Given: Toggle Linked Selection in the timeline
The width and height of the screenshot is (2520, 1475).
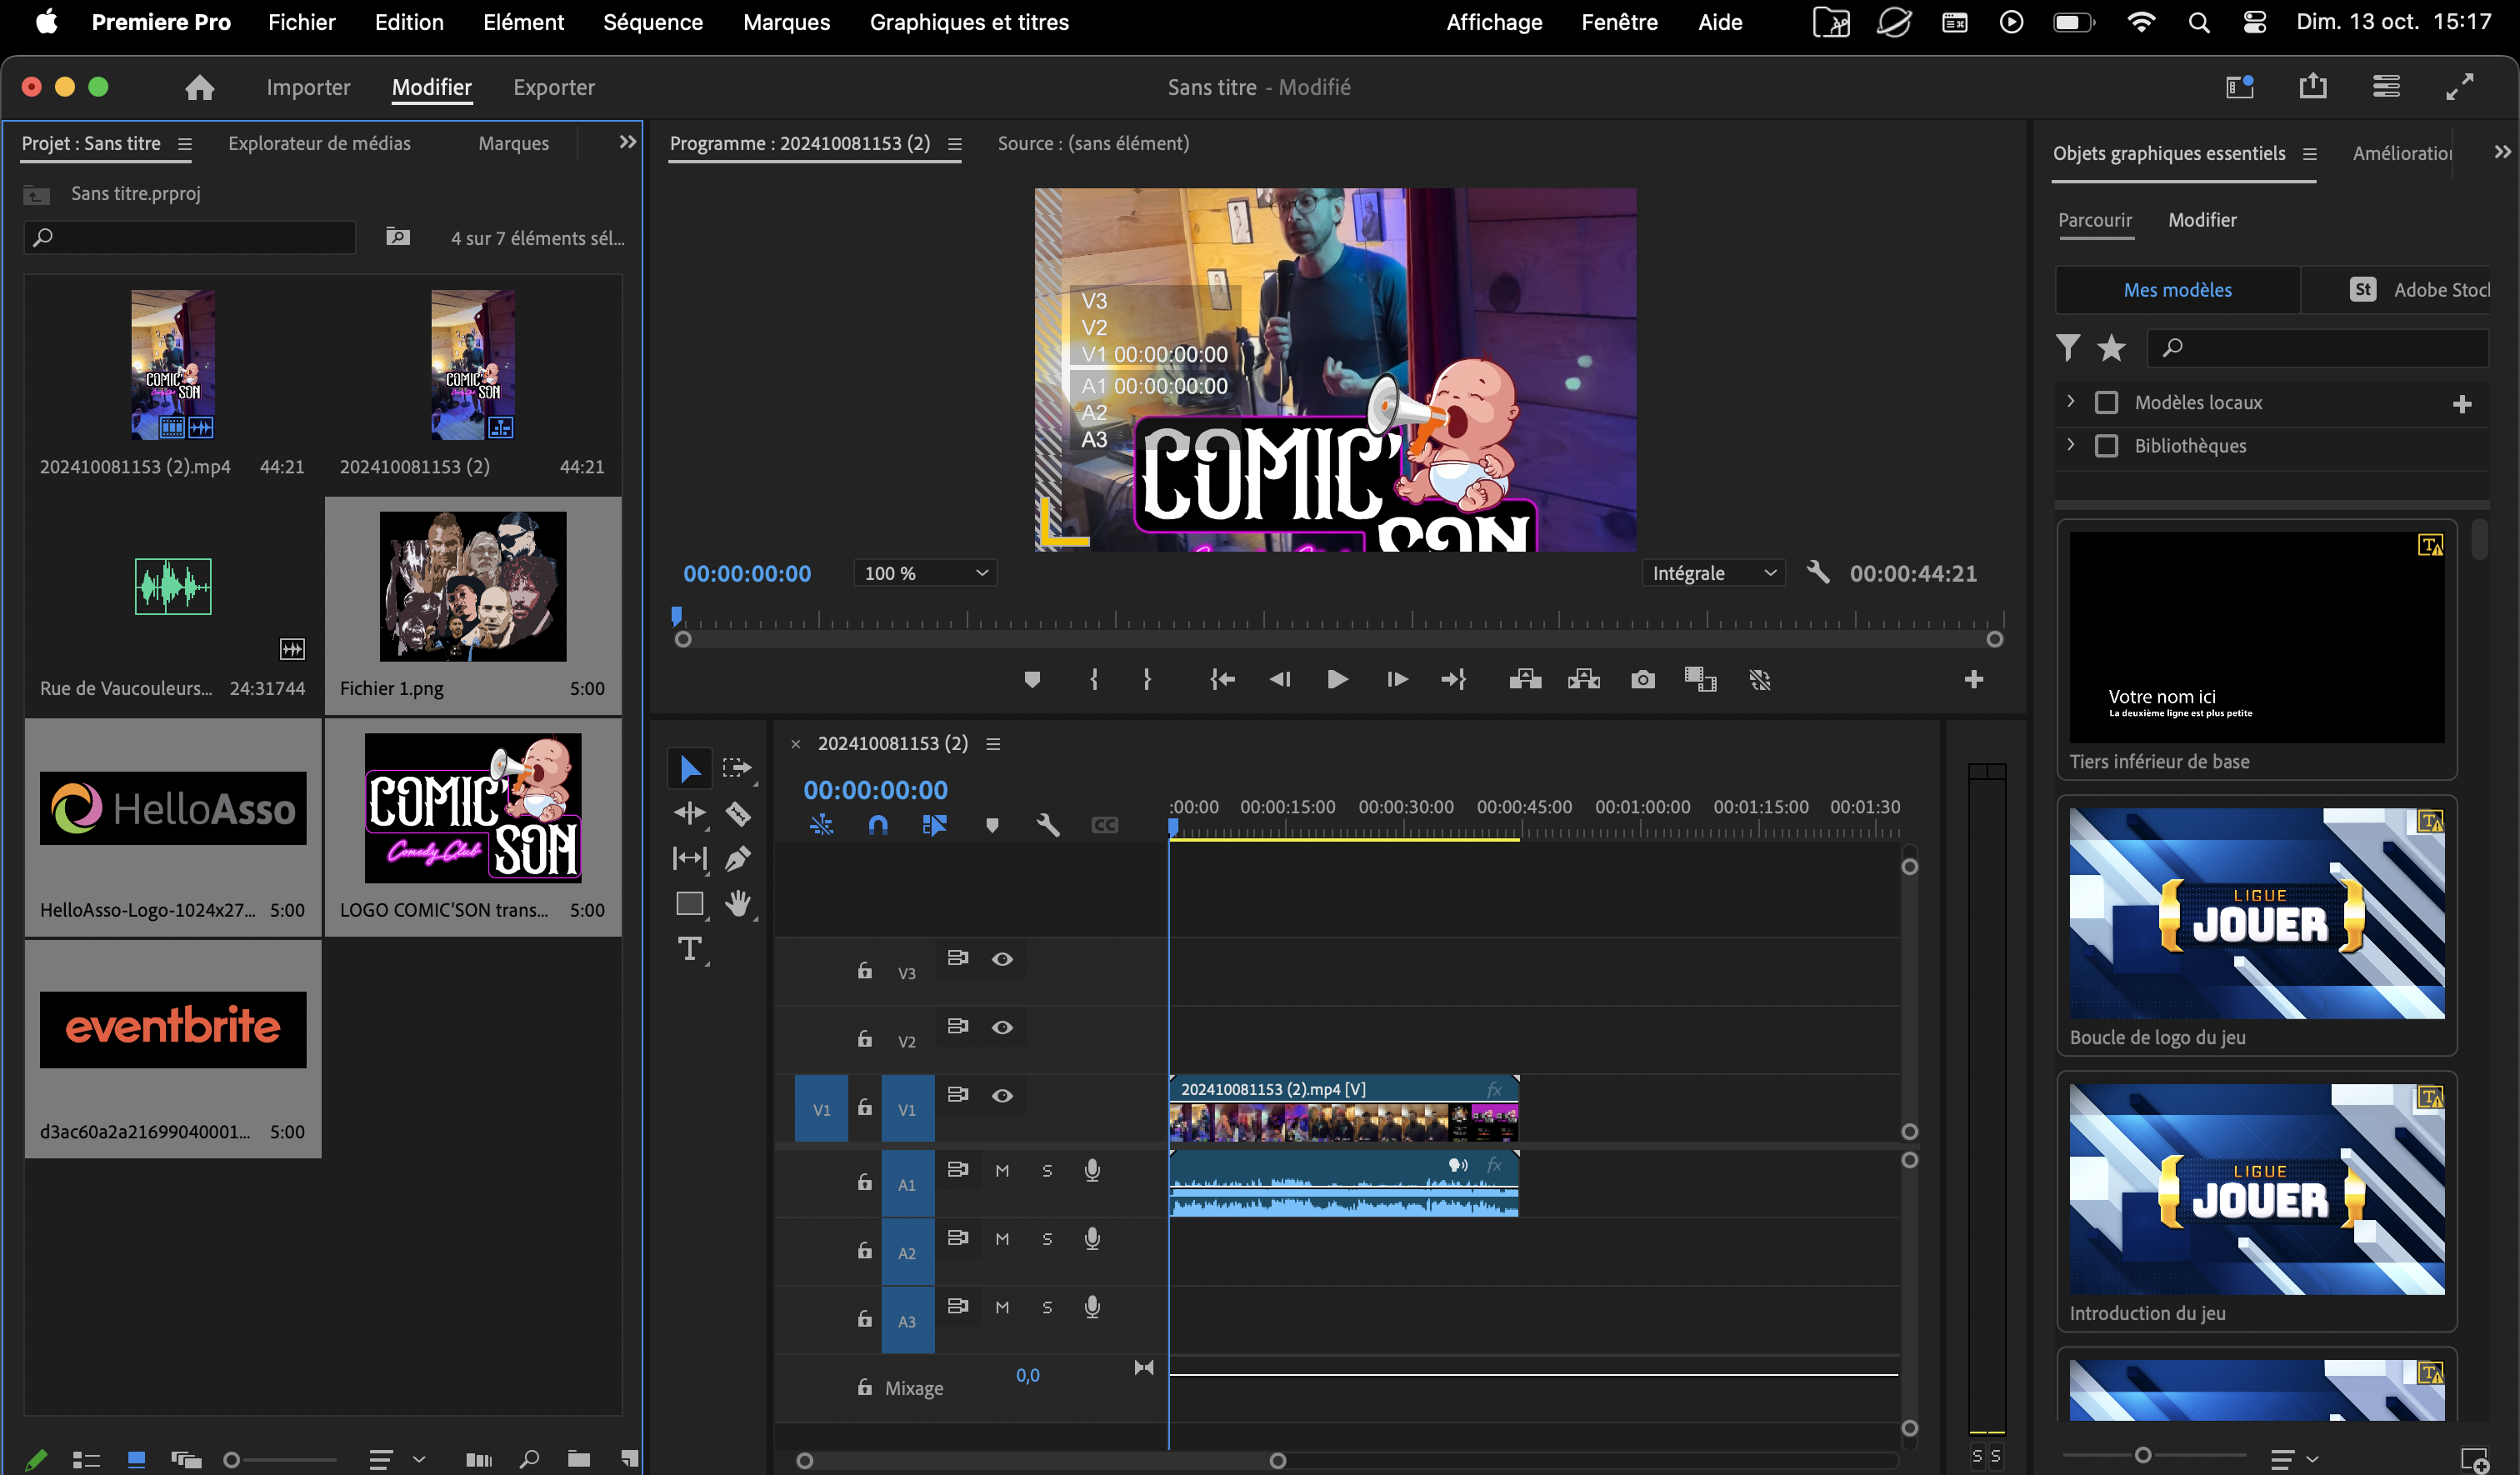Looking at the screenshot, I should click(934, 825).
